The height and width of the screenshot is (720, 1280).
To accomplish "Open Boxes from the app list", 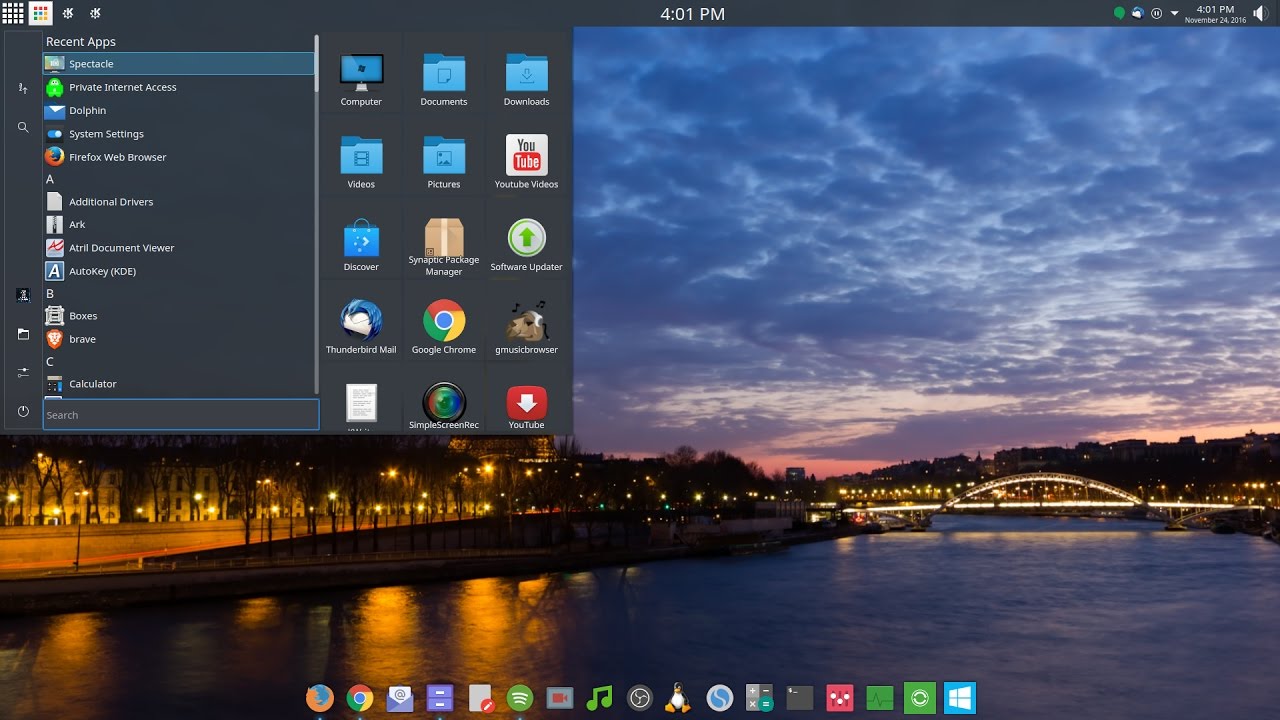I will [x=178, y=315].
